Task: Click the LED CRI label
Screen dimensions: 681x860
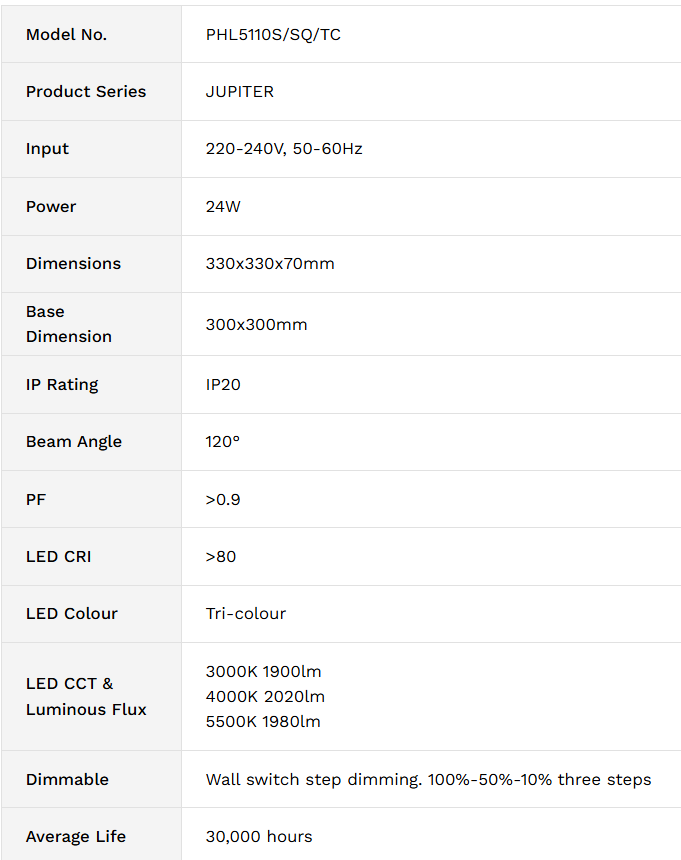Action: click(x=59, y=557)
